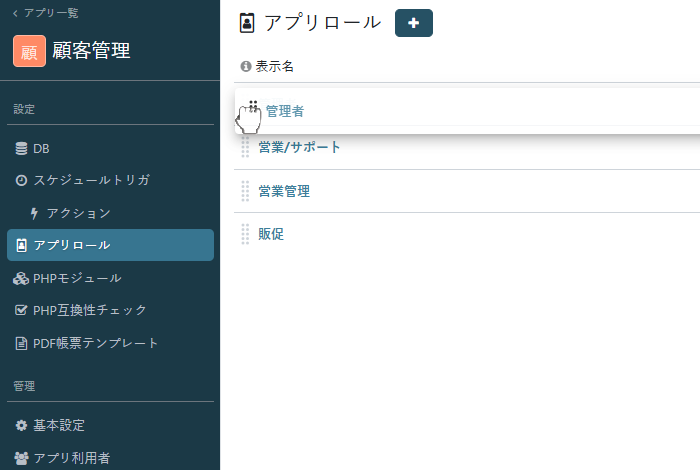Click the checkmark icon for PHP互換性チェック
This screenshot has height=470, width=700.
[x=21, y=310]
